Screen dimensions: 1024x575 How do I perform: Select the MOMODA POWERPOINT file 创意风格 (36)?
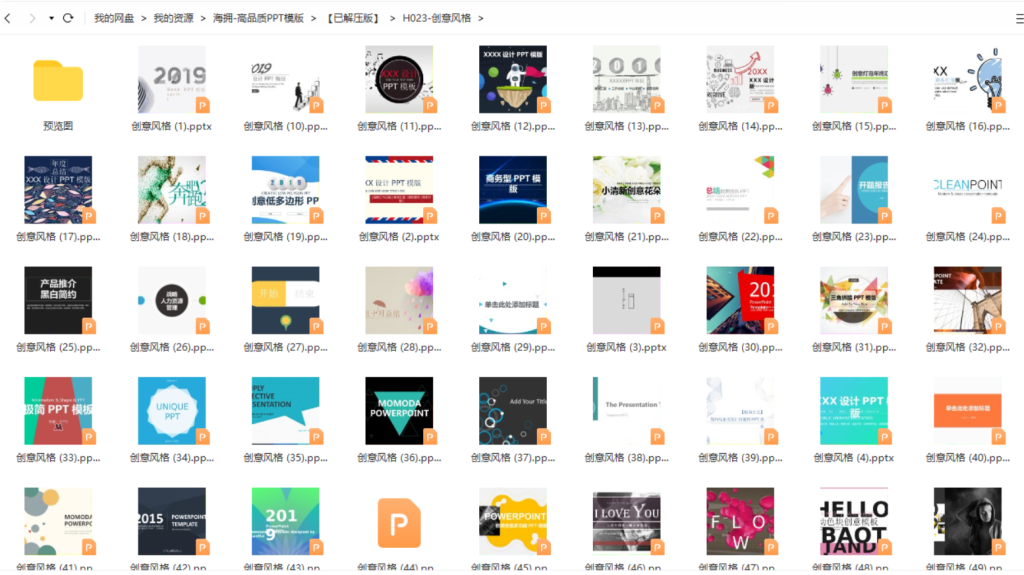click(399, 410)
